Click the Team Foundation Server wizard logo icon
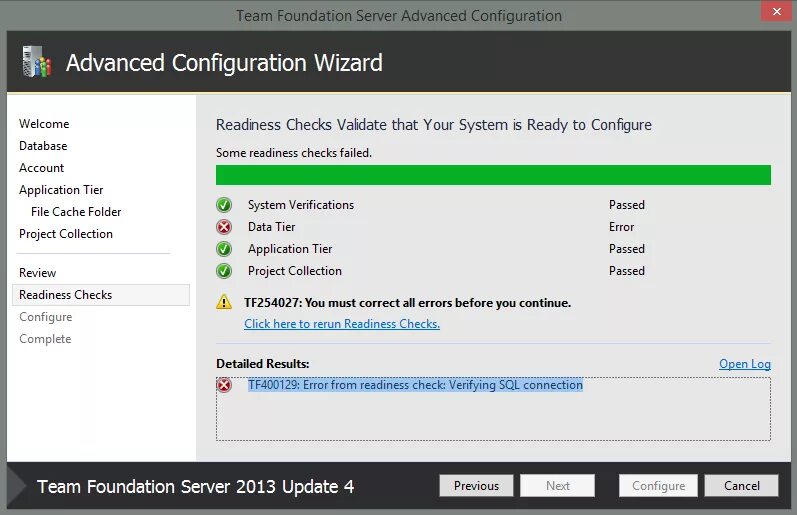 pyautogui.click(x=37, y=62)
